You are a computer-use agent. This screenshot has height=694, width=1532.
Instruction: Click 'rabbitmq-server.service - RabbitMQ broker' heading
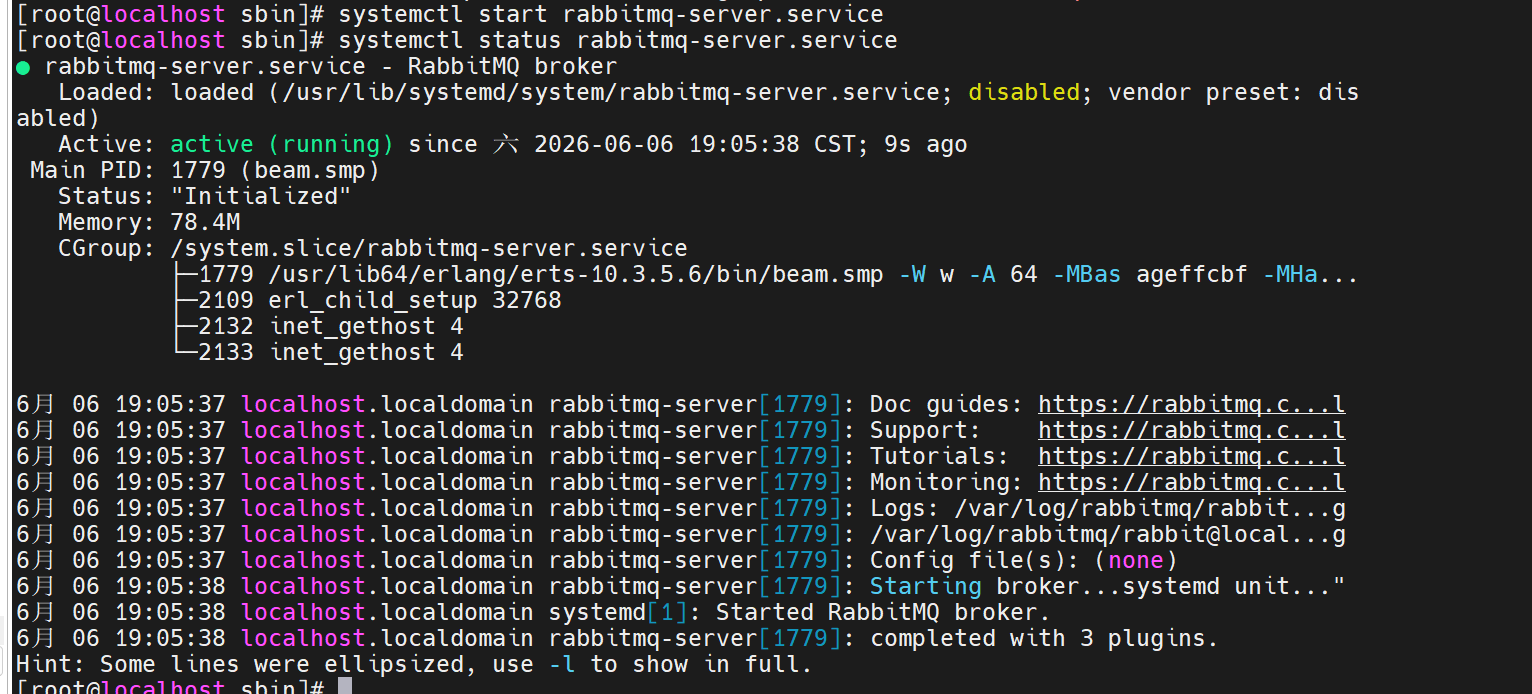pos(331,67)
